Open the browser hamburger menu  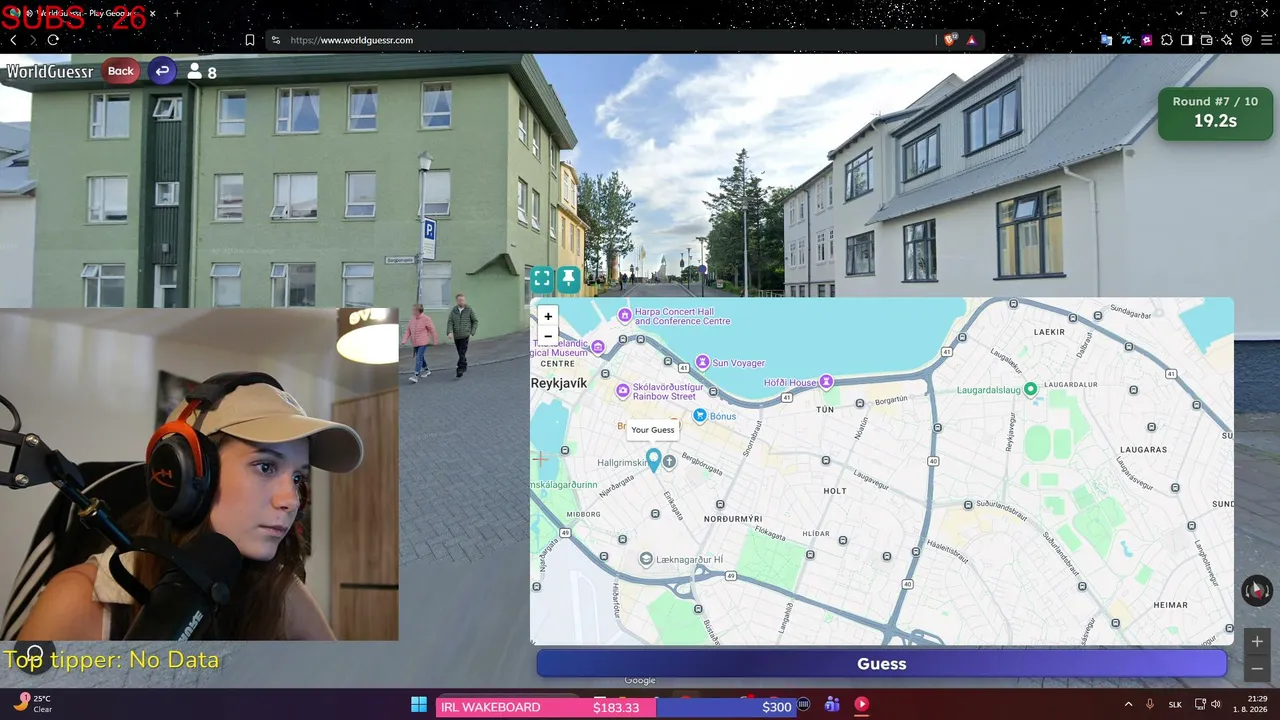(1266, 40)
